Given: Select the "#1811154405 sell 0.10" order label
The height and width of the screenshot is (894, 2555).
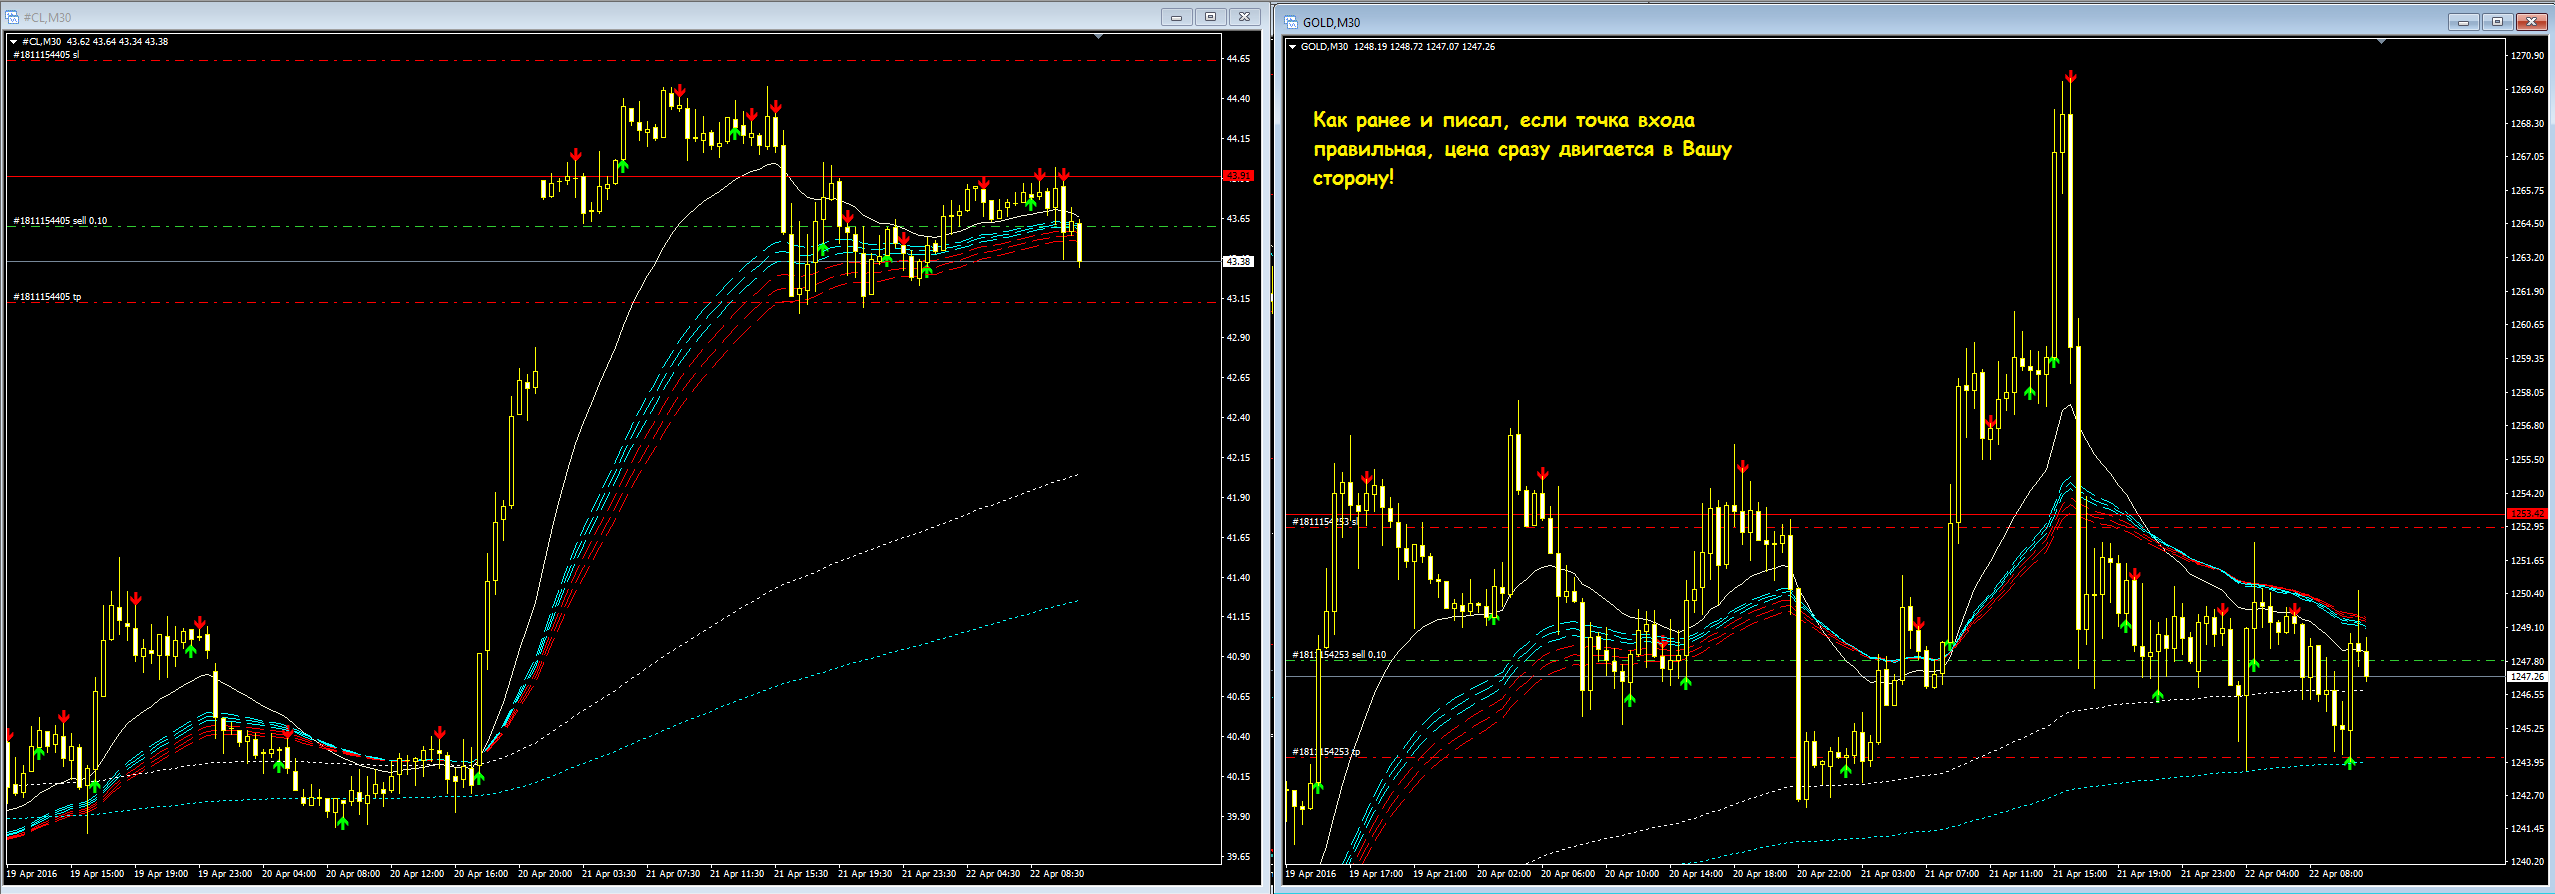Looking at the screenshot, I should click(x=60, y=221).
